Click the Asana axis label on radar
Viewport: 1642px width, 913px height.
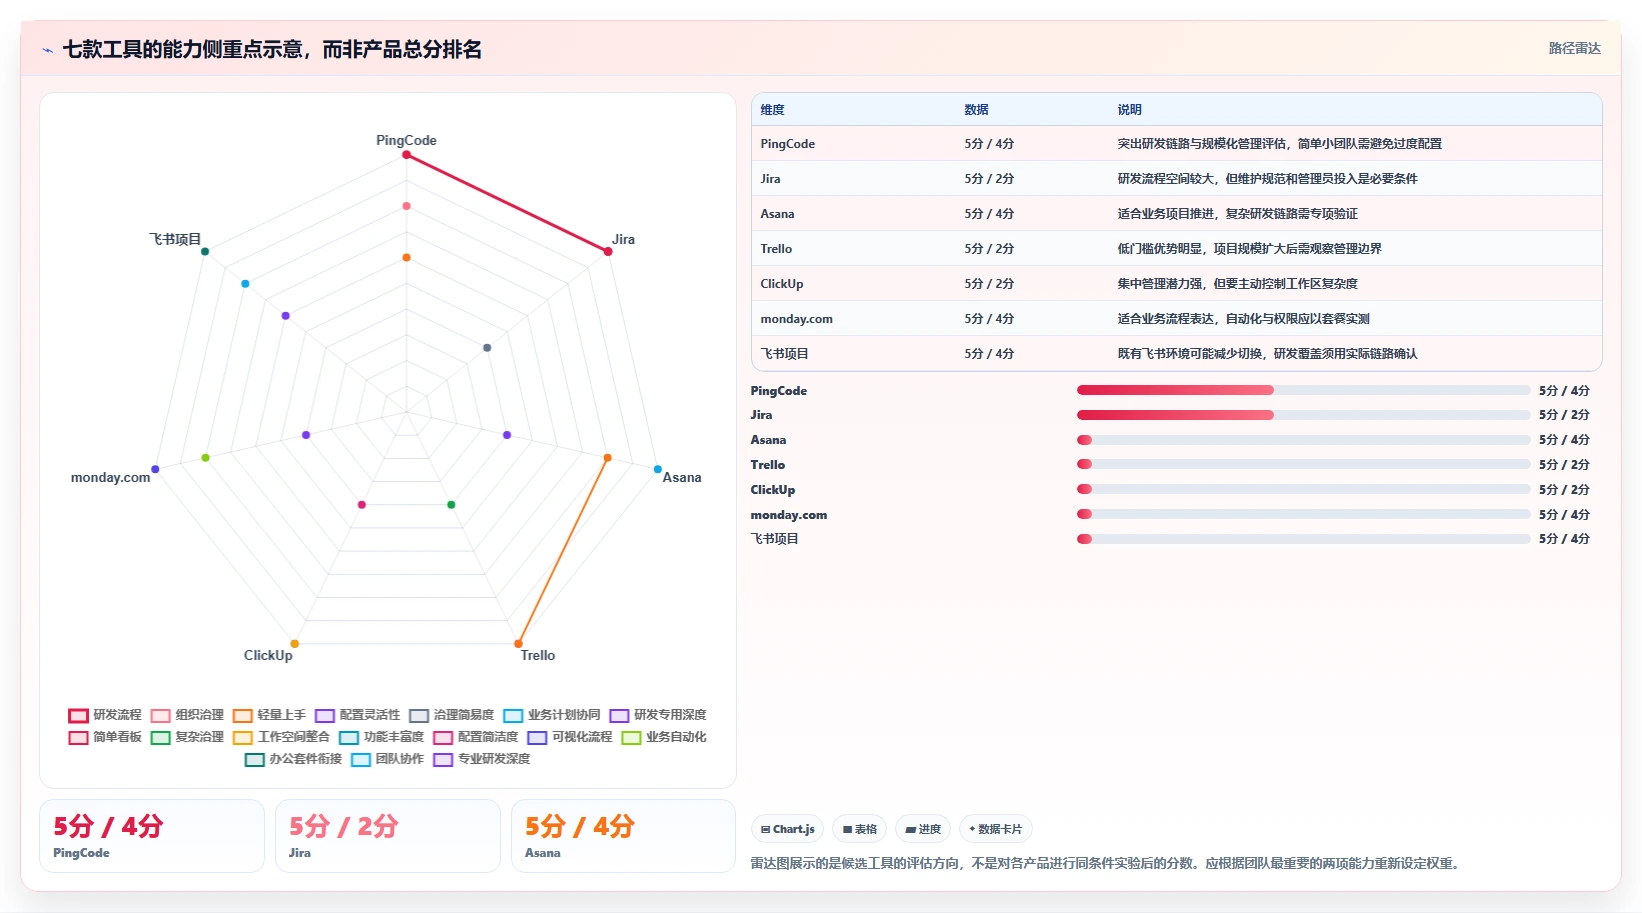(682, 477)
